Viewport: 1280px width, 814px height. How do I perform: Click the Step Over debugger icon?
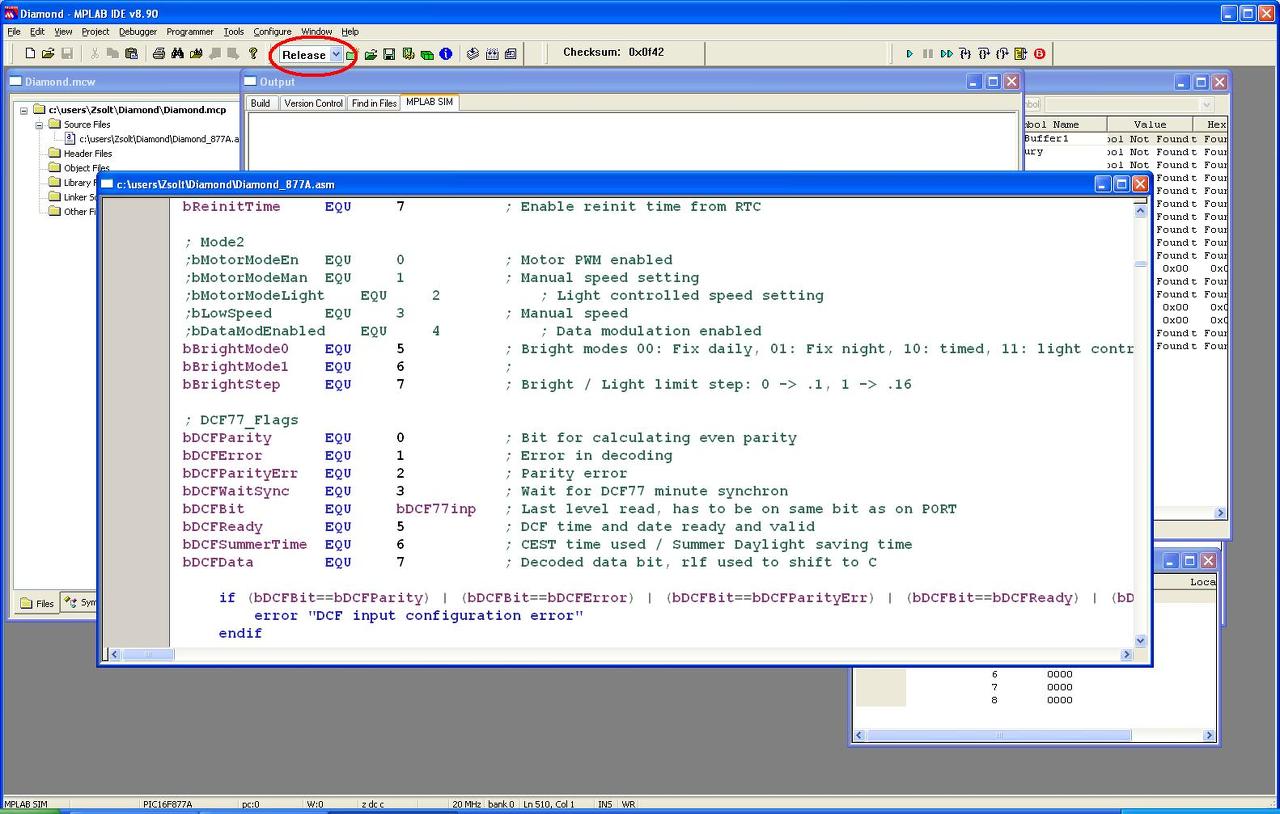984,54
